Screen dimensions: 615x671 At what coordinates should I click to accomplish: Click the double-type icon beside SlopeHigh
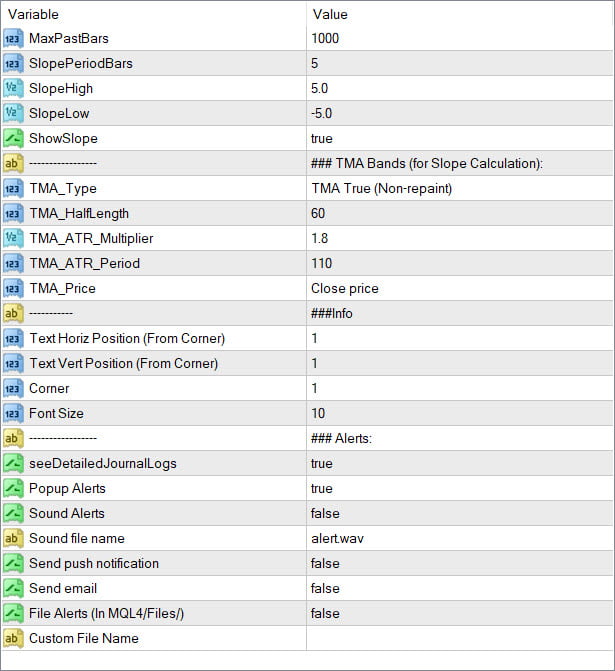point(13,89)
